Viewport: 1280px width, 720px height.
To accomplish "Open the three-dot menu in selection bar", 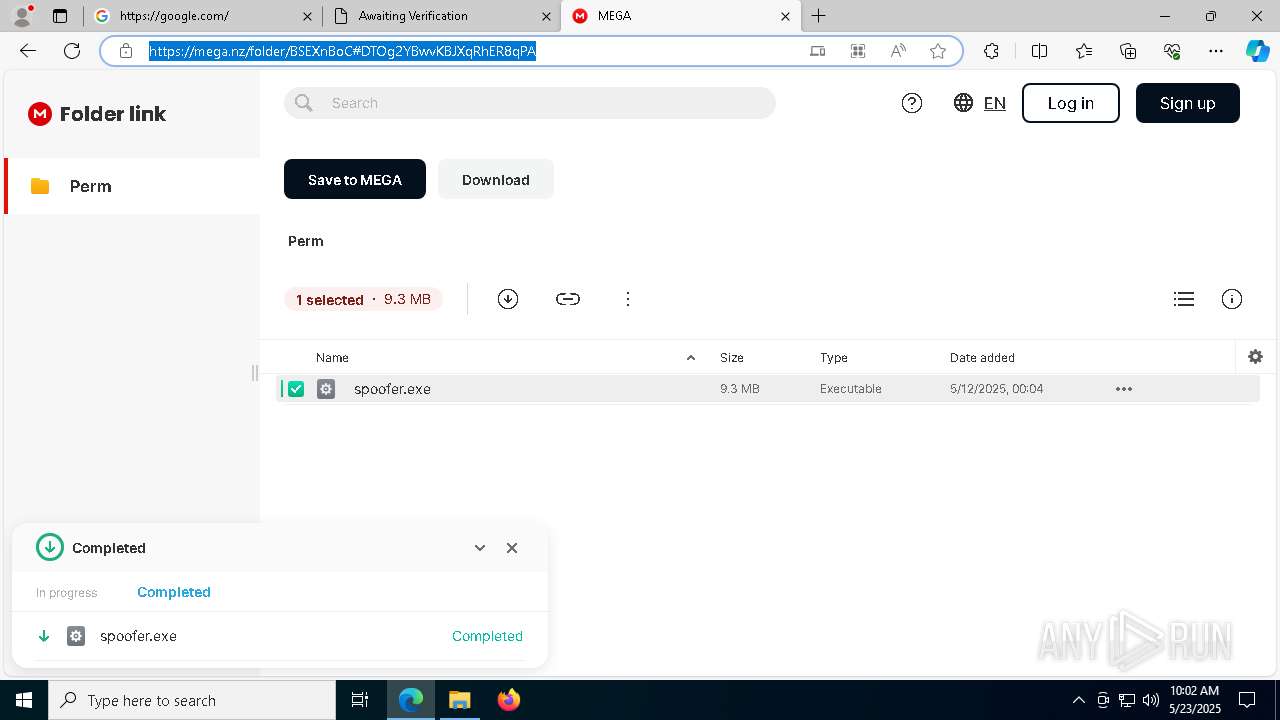I will [628, 299].
